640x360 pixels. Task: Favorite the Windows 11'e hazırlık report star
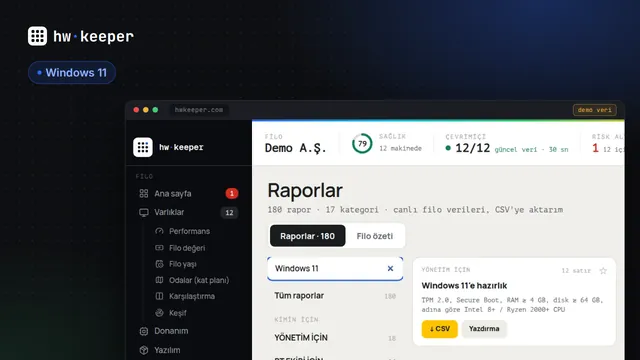[x=603, y=271]
